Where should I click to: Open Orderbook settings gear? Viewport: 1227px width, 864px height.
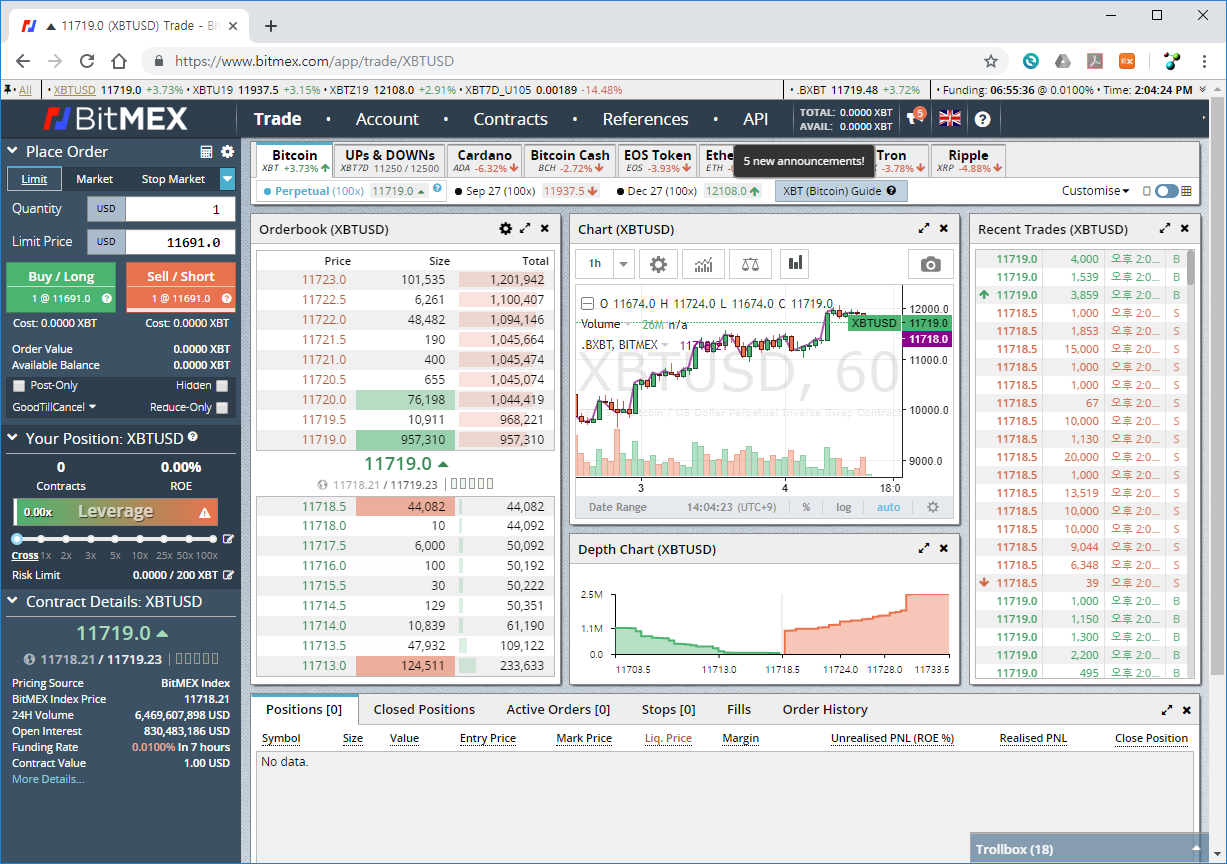[x=505, y=229]
